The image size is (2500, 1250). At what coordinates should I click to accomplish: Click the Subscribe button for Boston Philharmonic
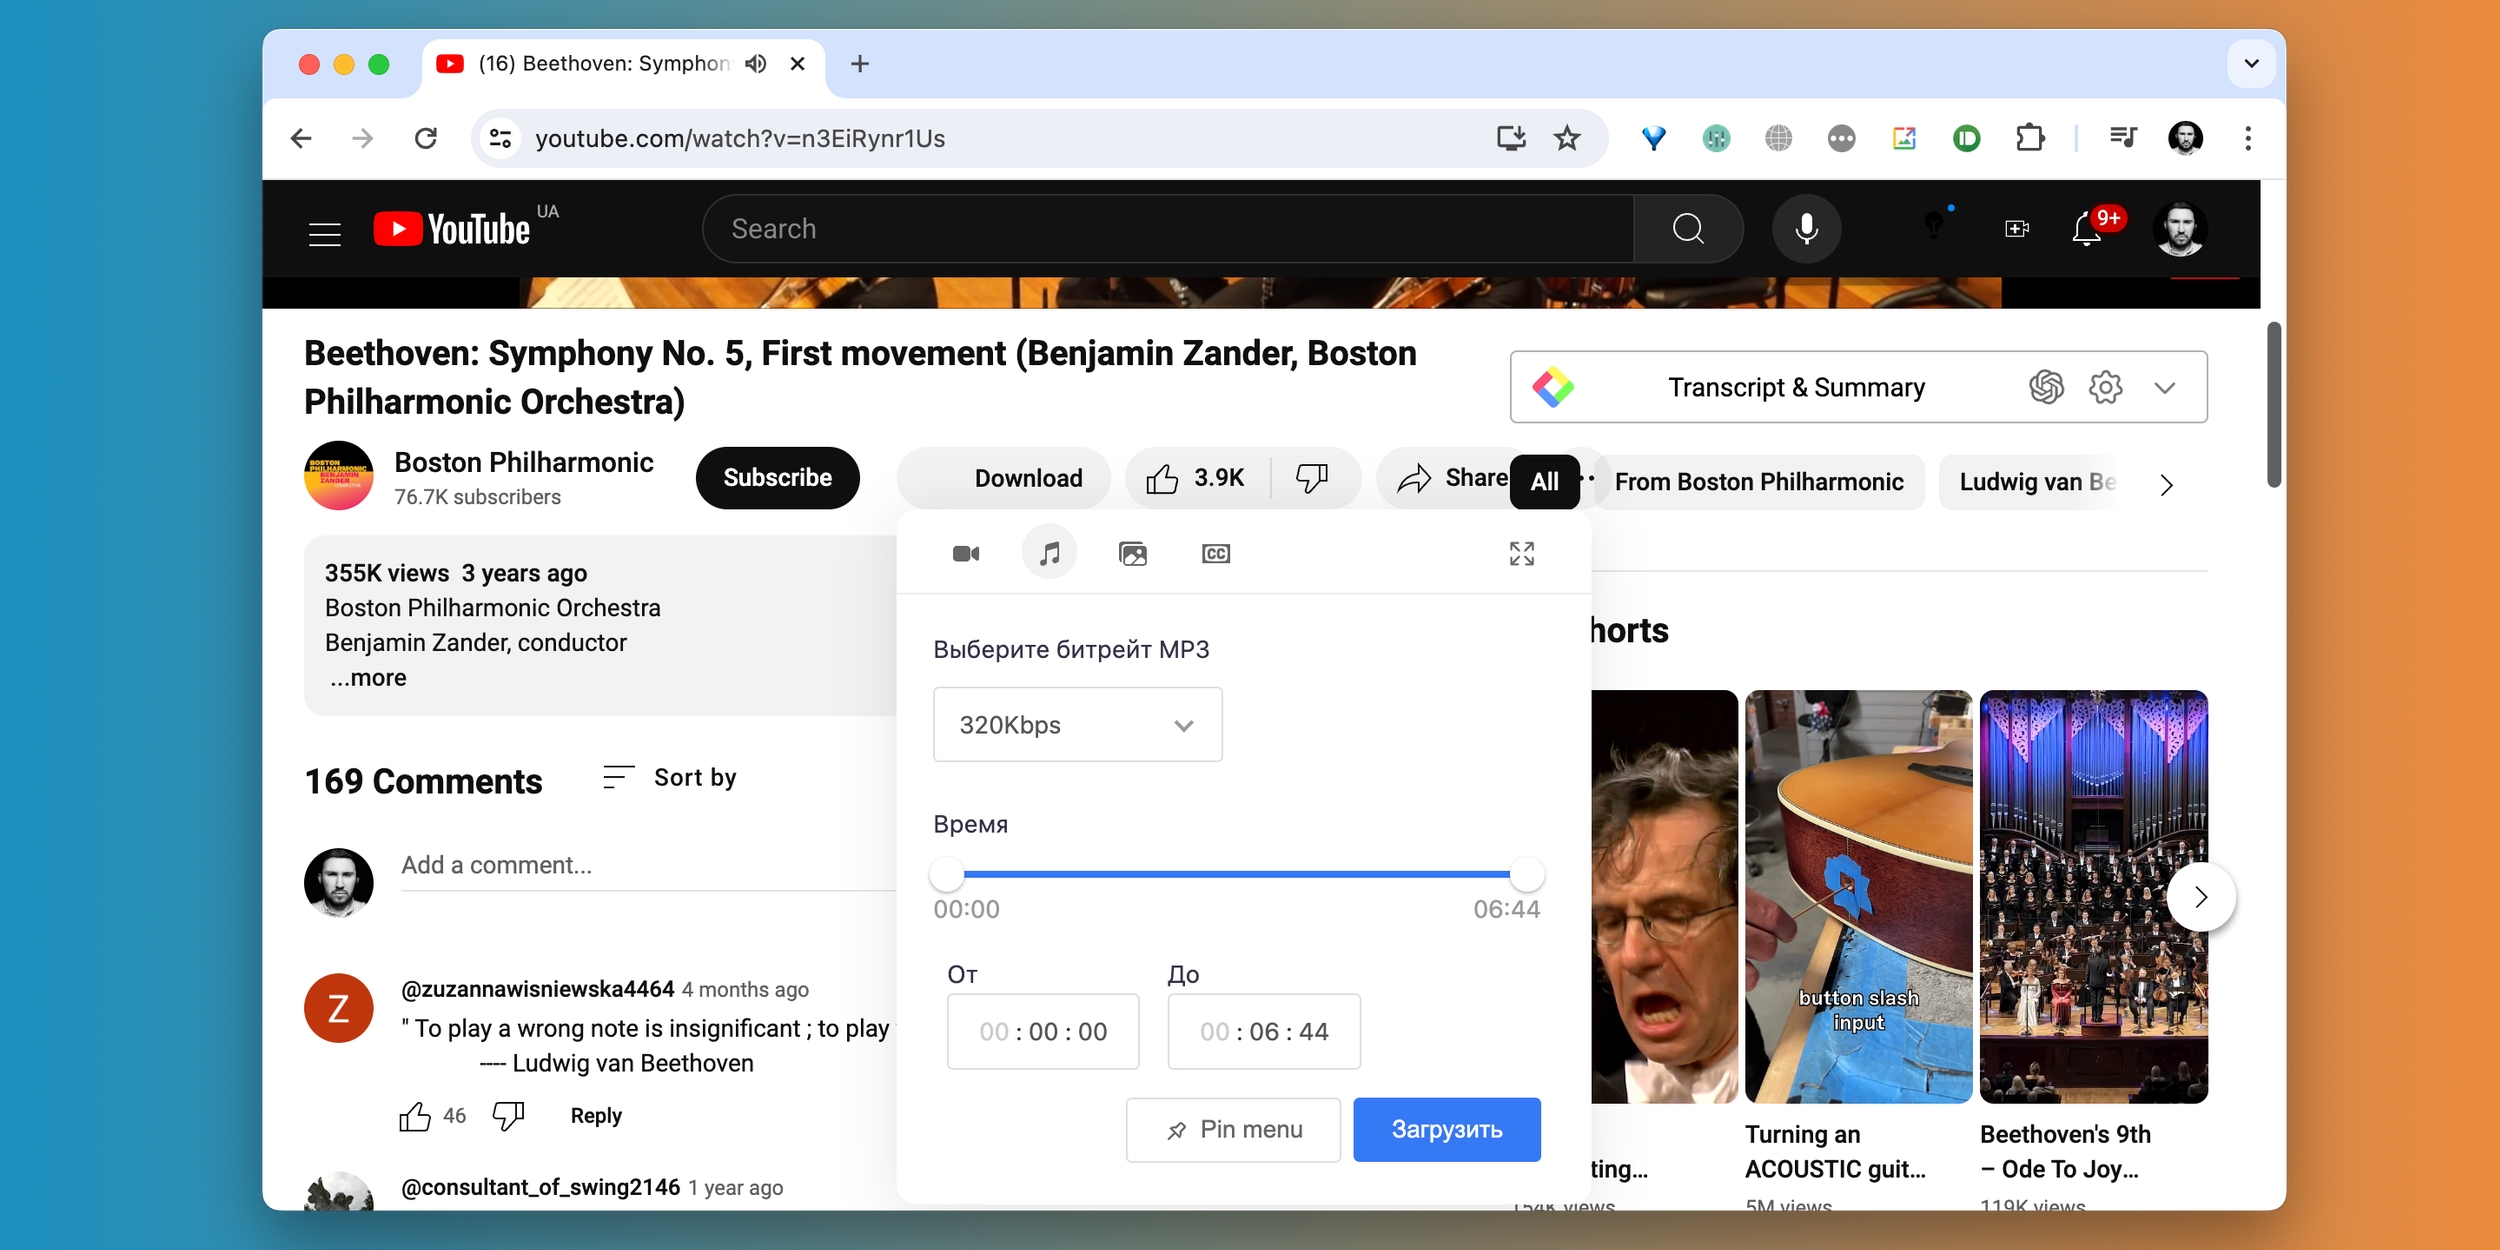[x=778, y=478]
